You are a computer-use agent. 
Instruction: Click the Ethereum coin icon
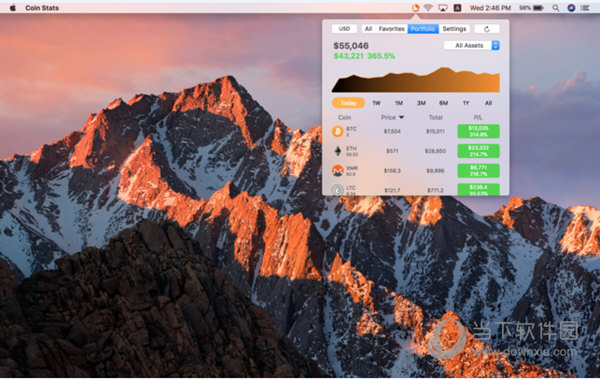click(338, 151)
